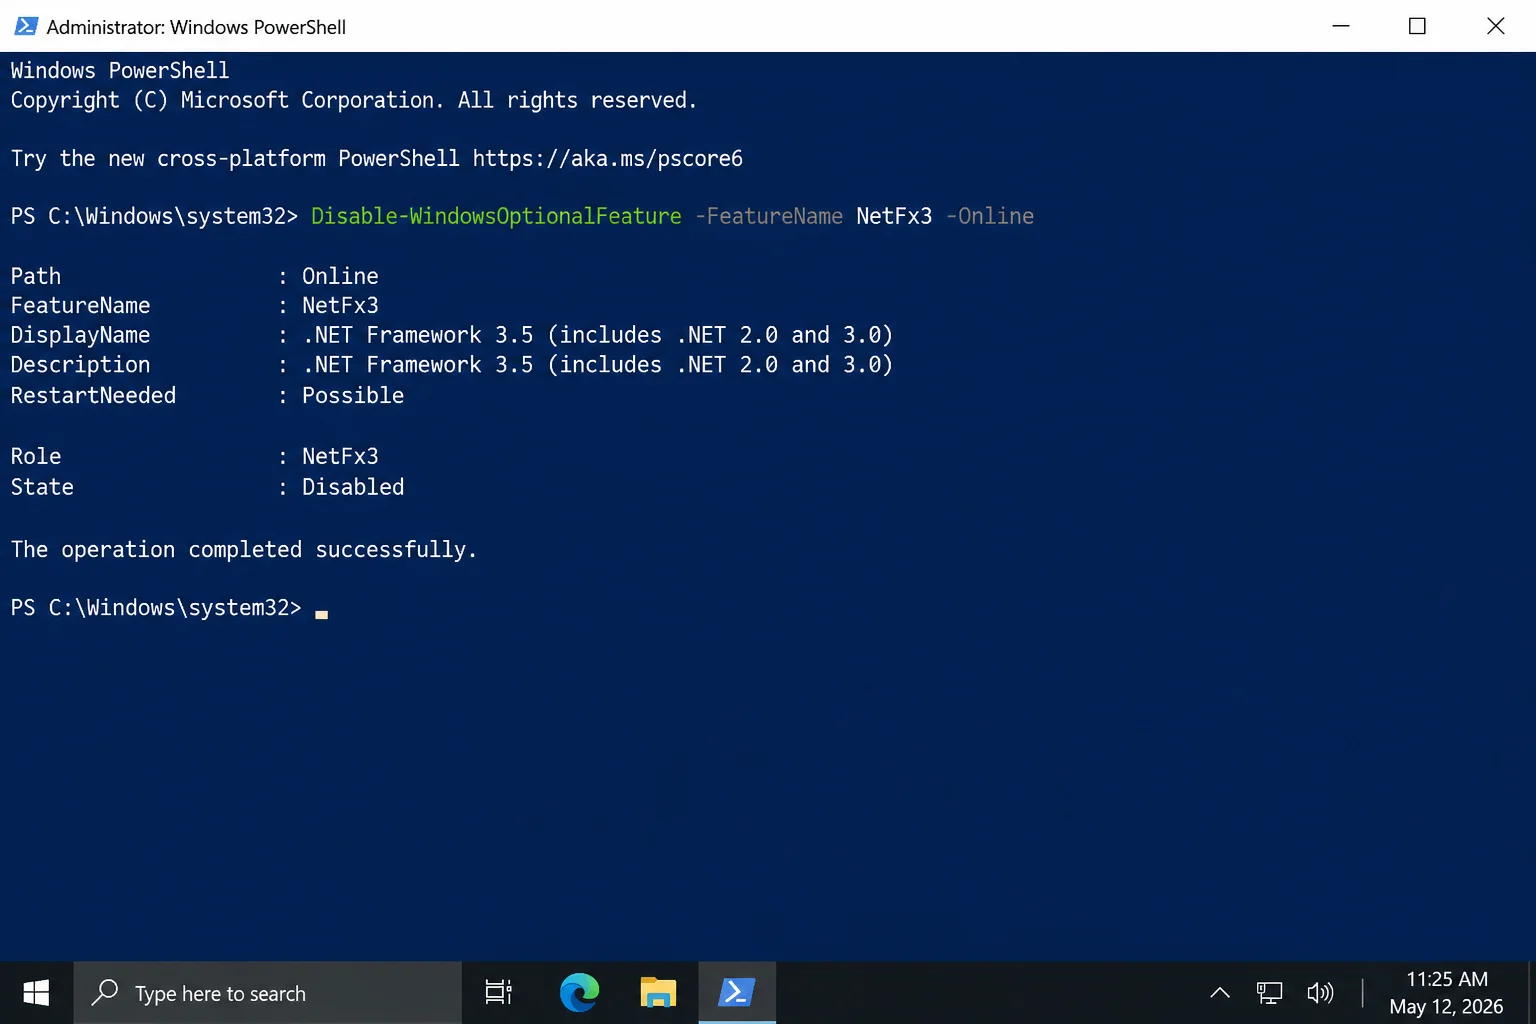
Task: Click the Description .NET Framework 3.5 line
Action: [x=452, y=365]
